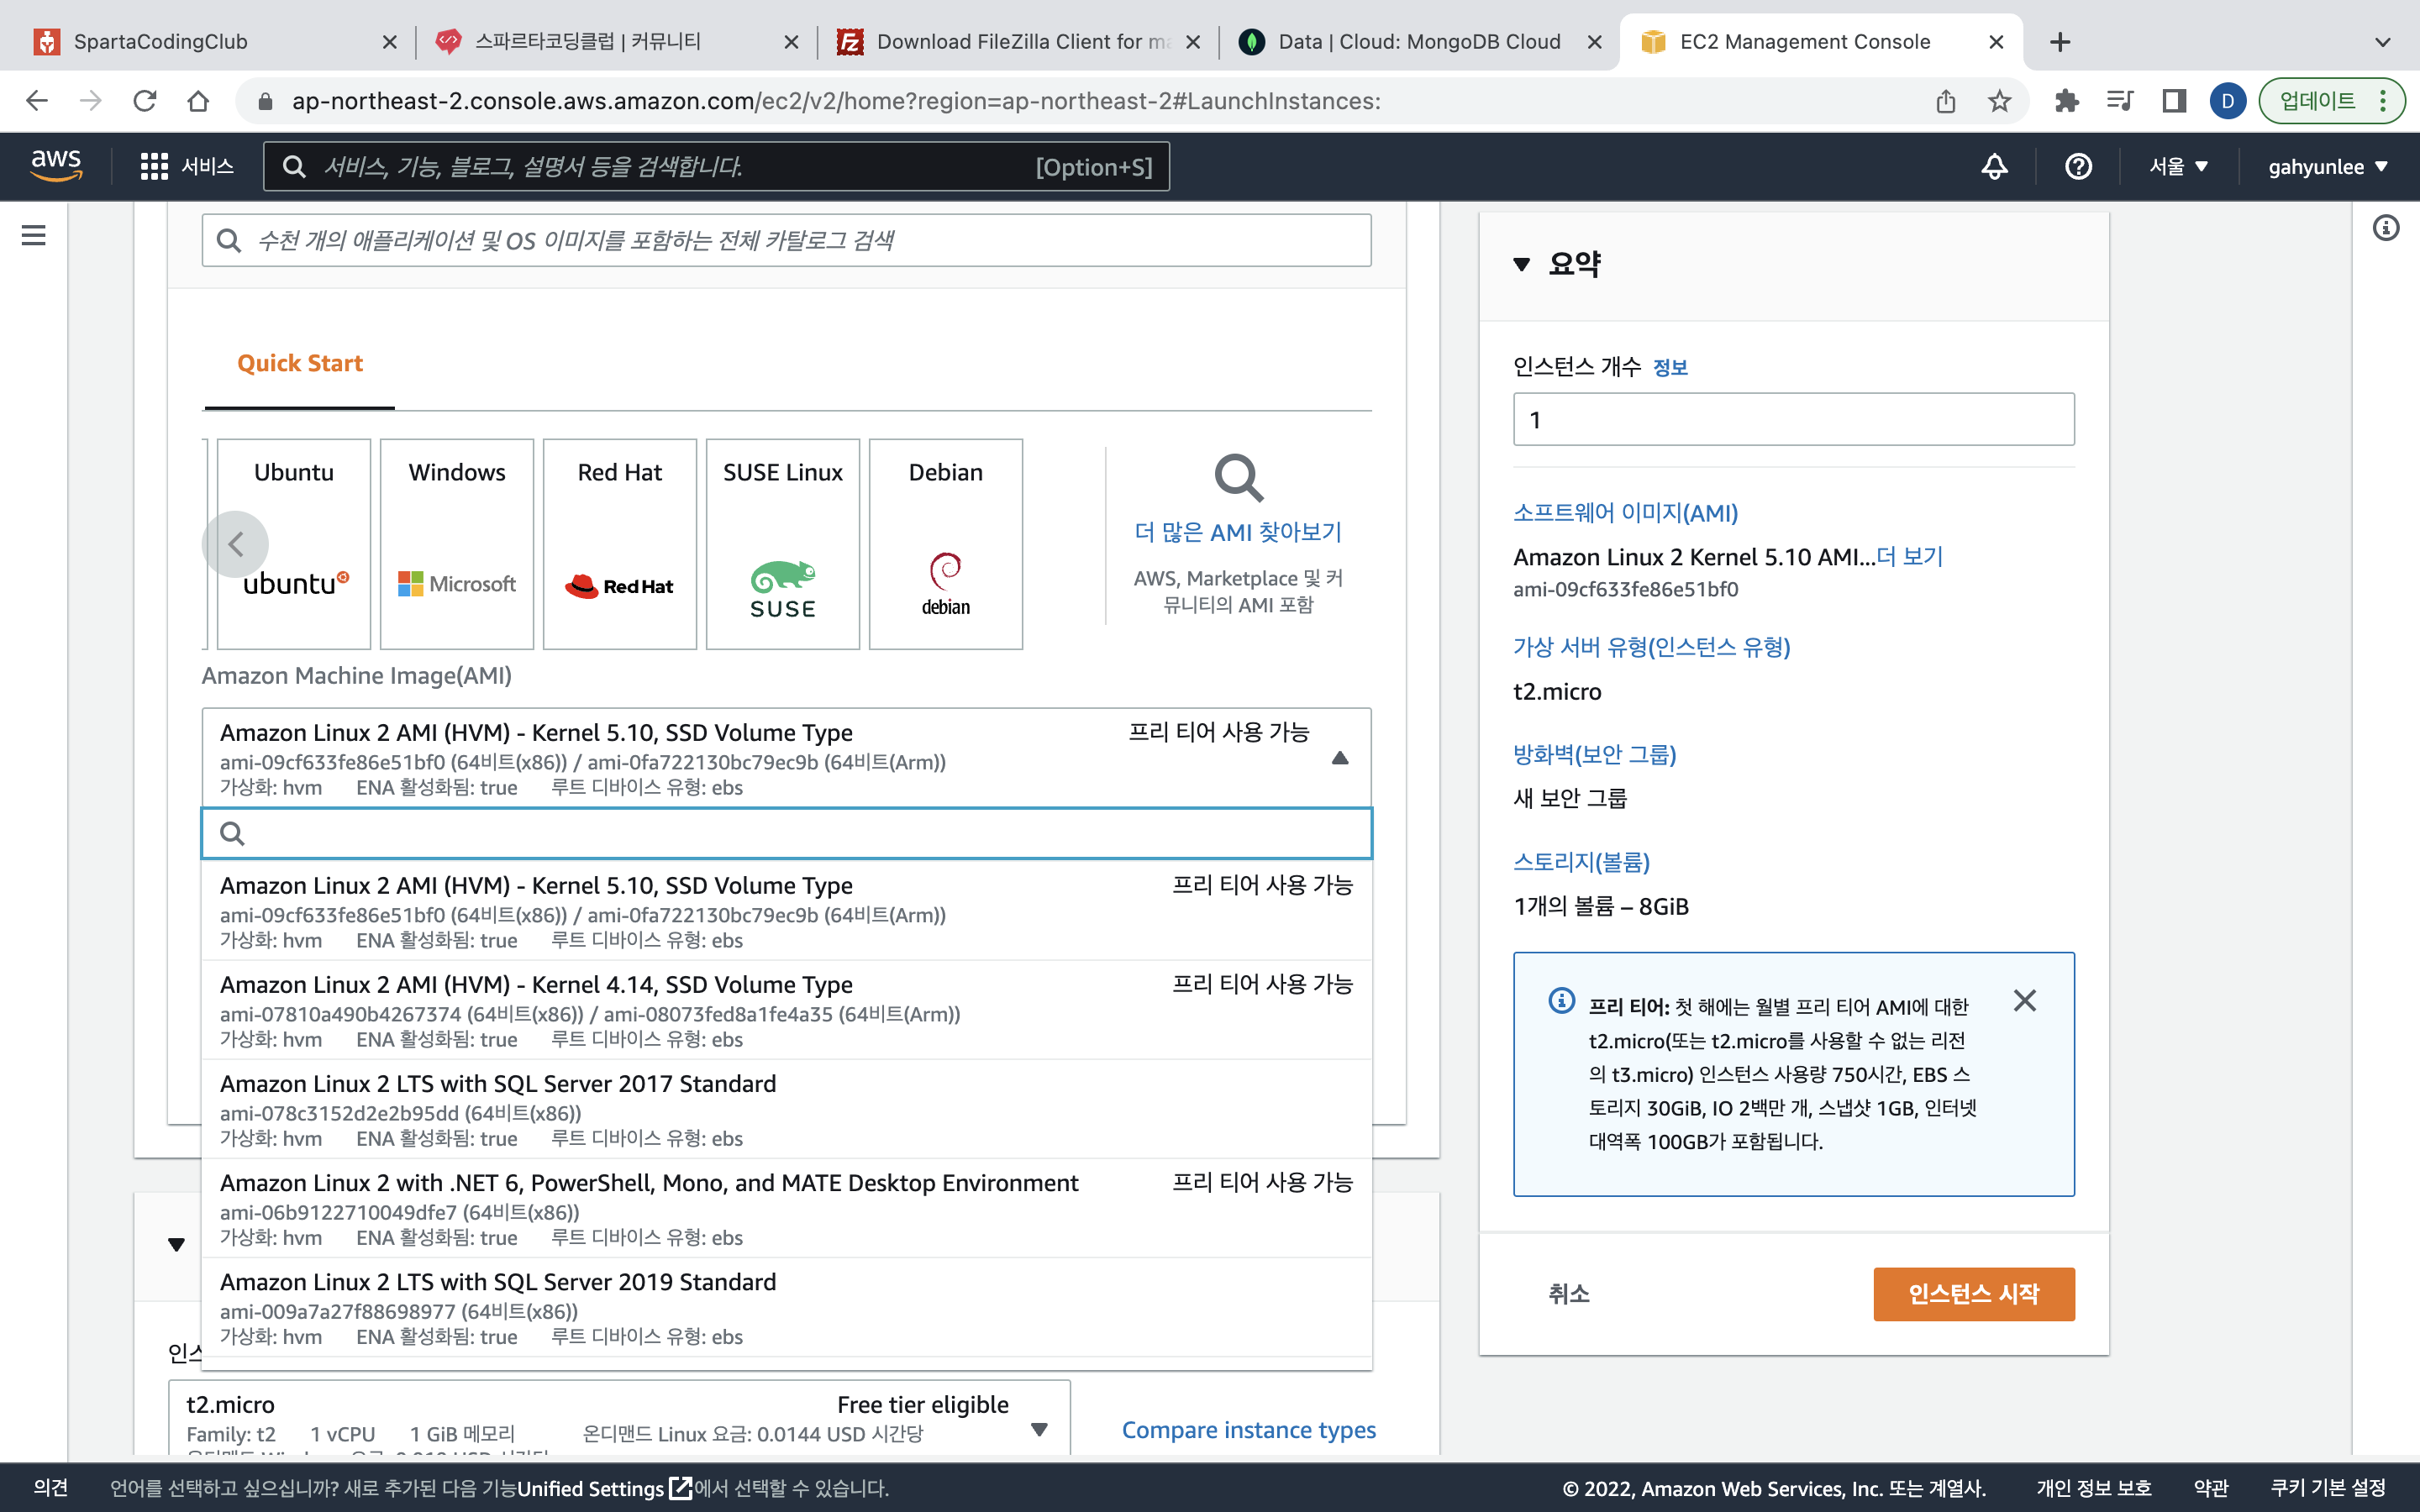The width and height of the screenshot is (2420, 1512).
Task: Open the 스토리지(볼륨) link
Action: coord(1581,862)
